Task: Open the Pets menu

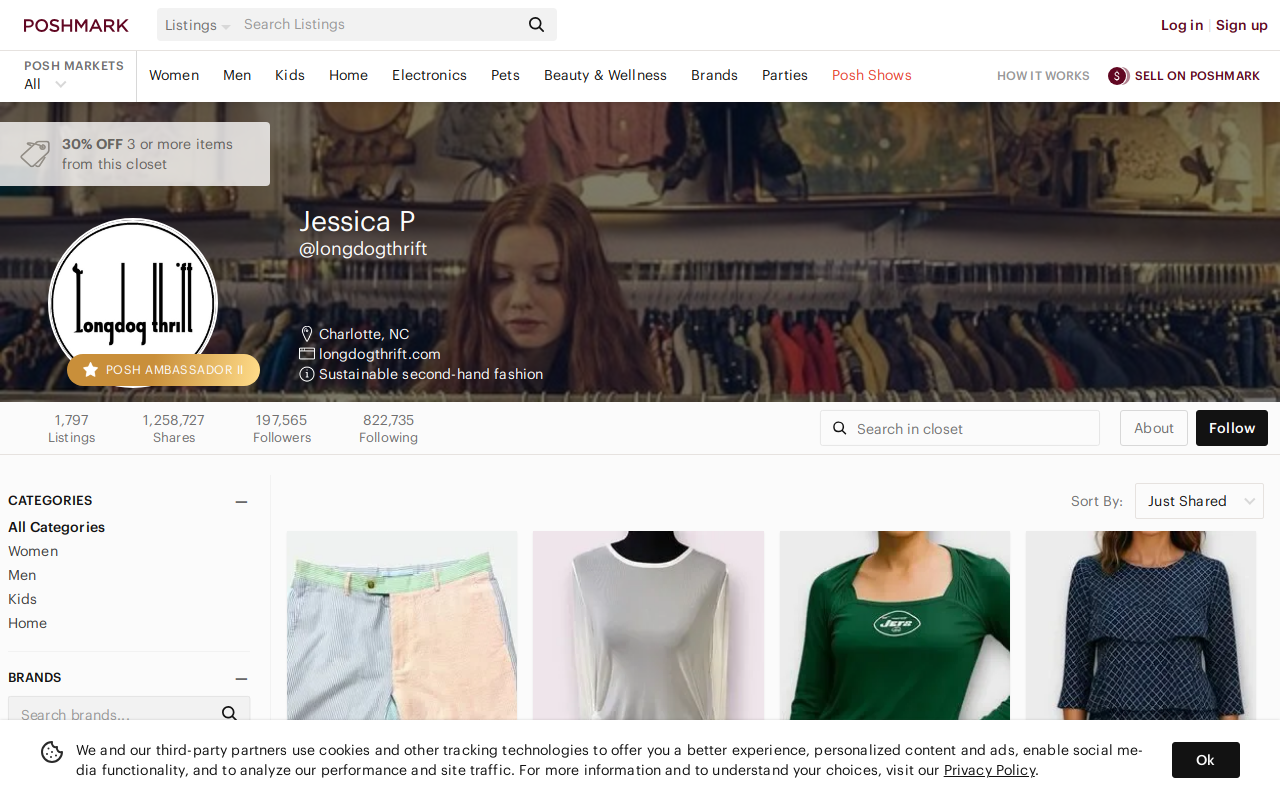Action: (505, 75)
